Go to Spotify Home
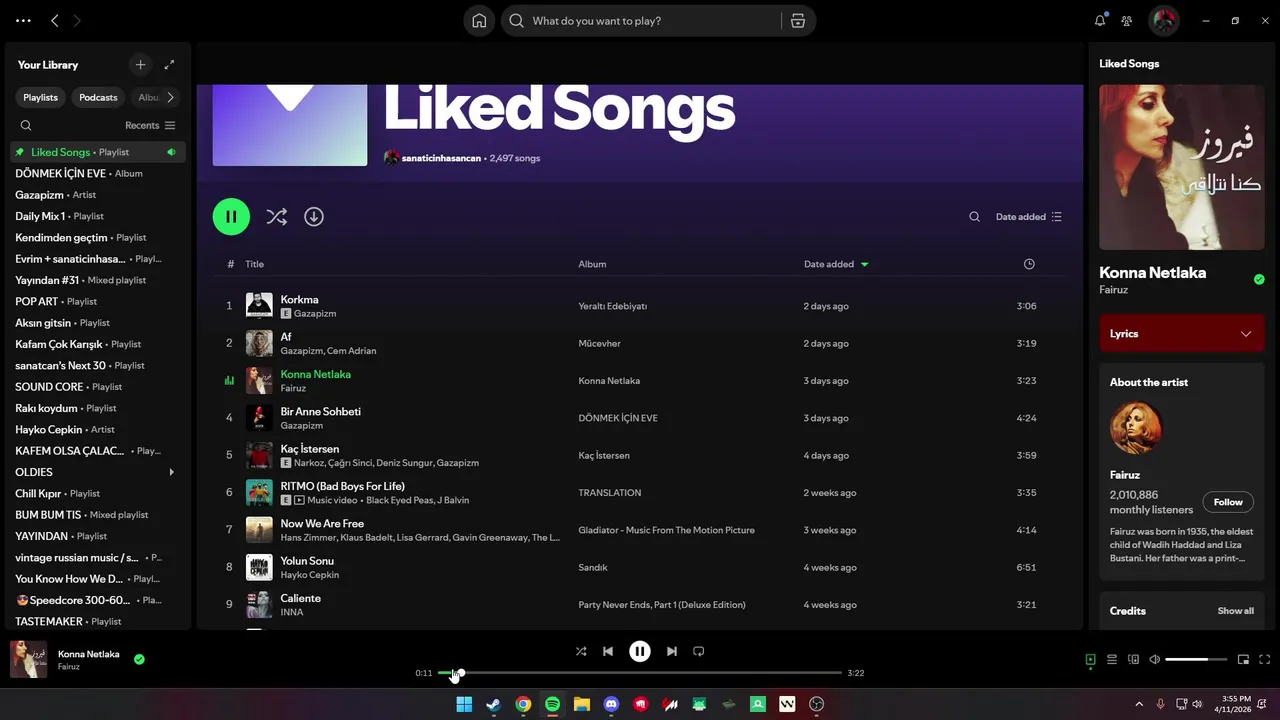 pyautogui.click(x=479, y=21)
